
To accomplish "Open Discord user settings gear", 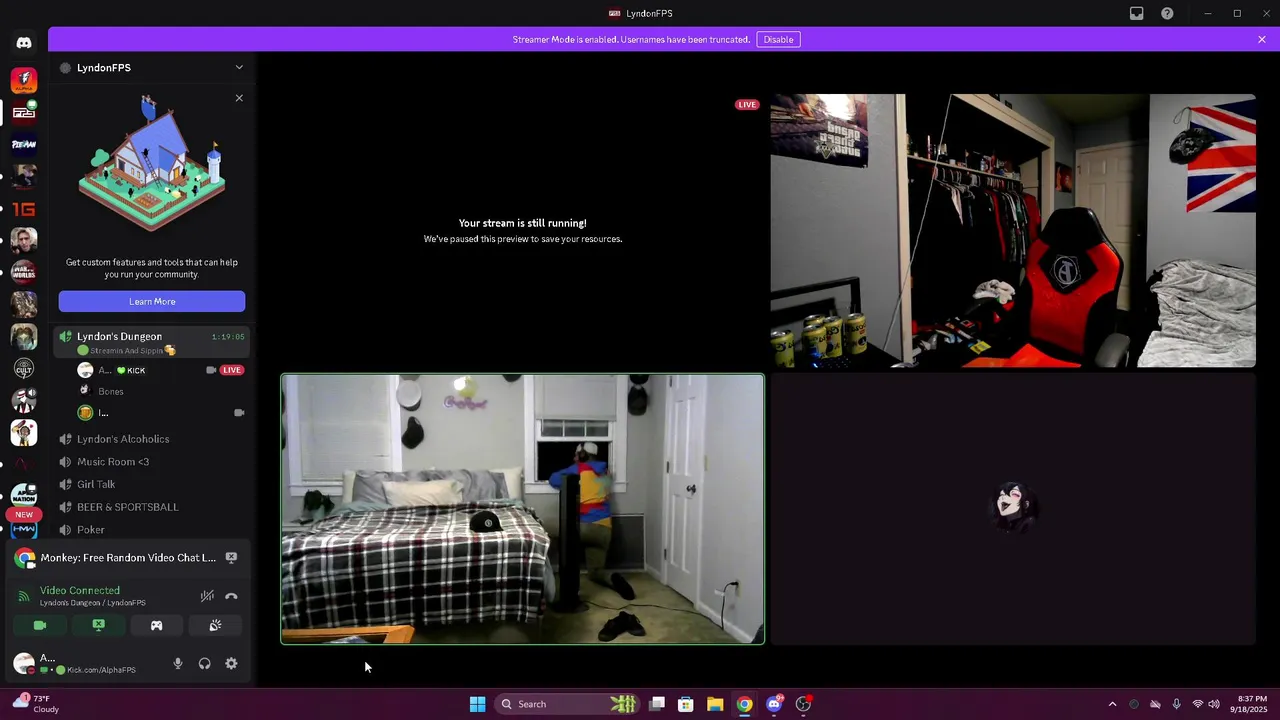I will [x=231, y=663].
